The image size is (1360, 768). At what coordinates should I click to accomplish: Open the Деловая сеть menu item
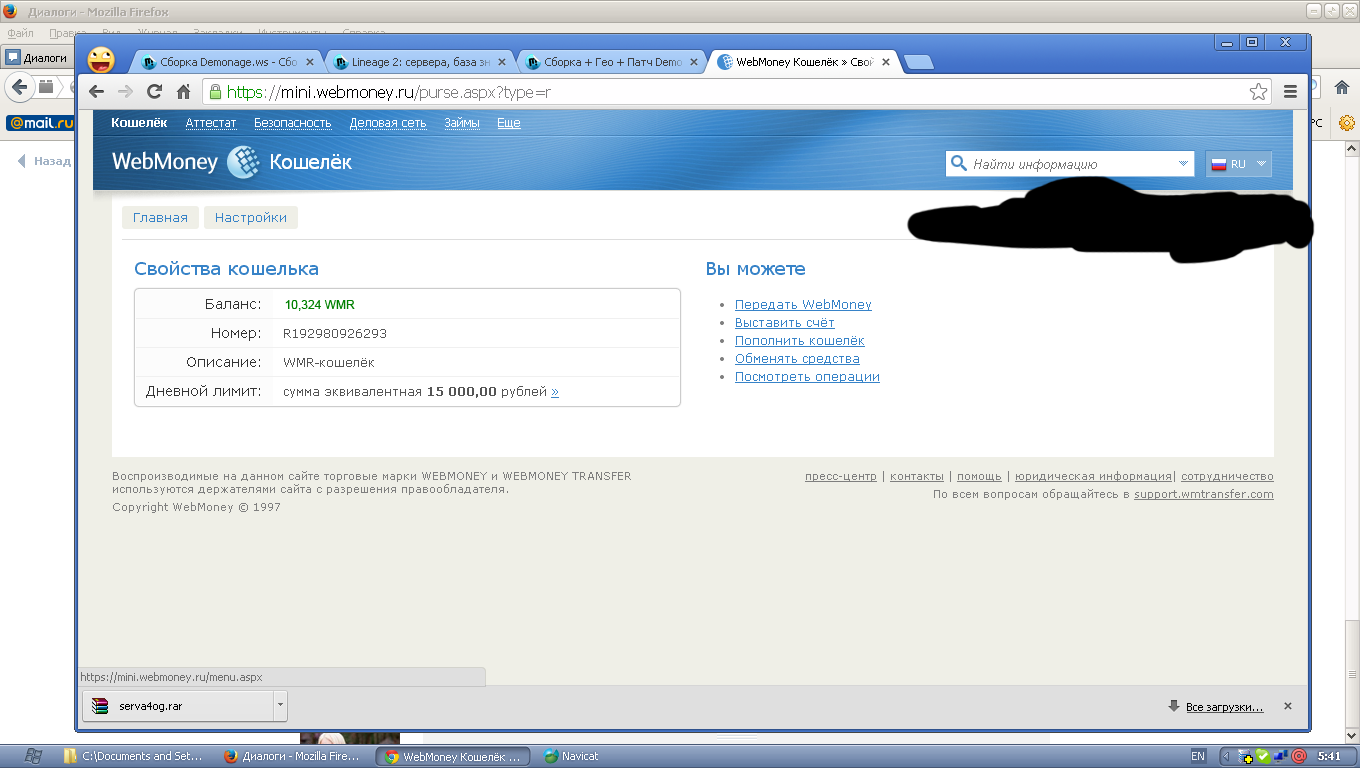[388, 123]
